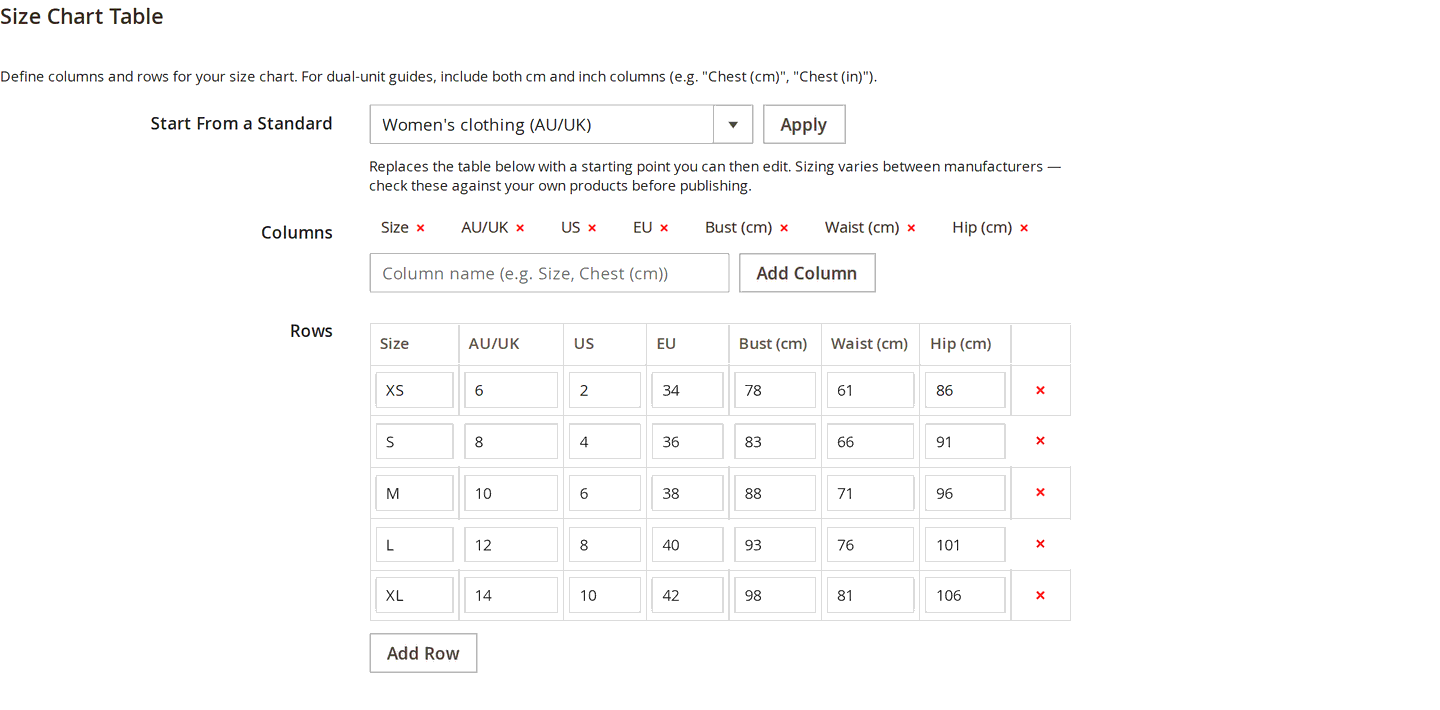This screenshot has width=1440, height=710.
Task: Edit Hip value 96 in M row
Action: pyautogui.click(x=965, y=493)
